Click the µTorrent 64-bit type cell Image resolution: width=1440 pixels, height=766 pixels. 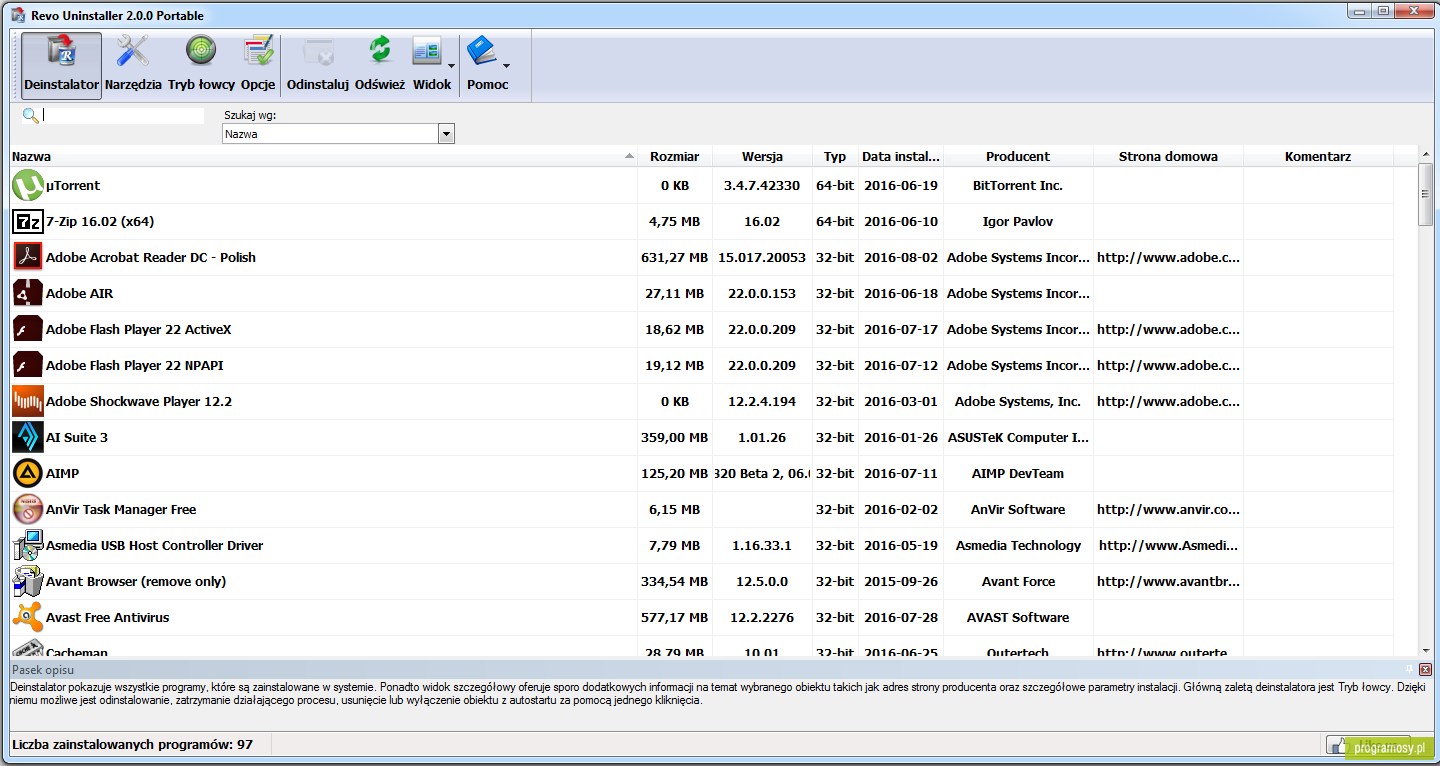tap(835, 185)
